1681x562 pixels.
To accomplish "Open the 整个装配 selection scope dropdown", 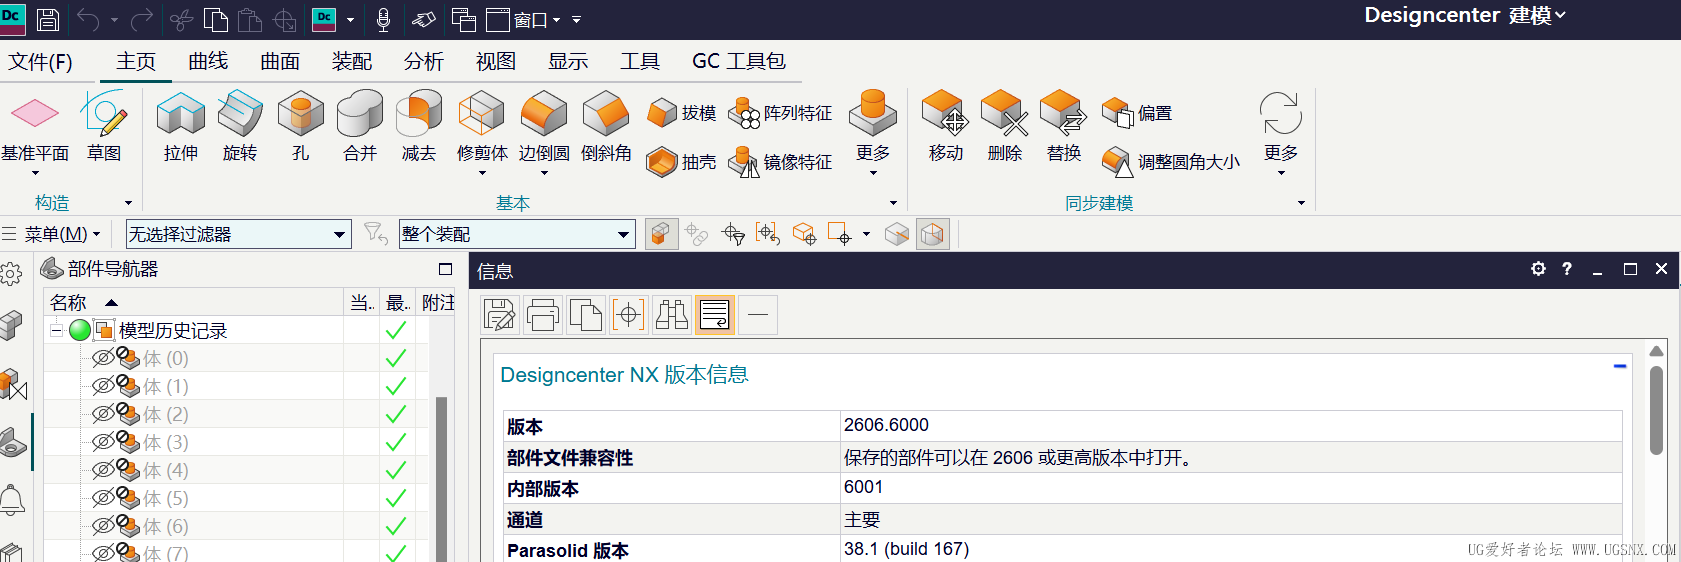I will point(517,234).
